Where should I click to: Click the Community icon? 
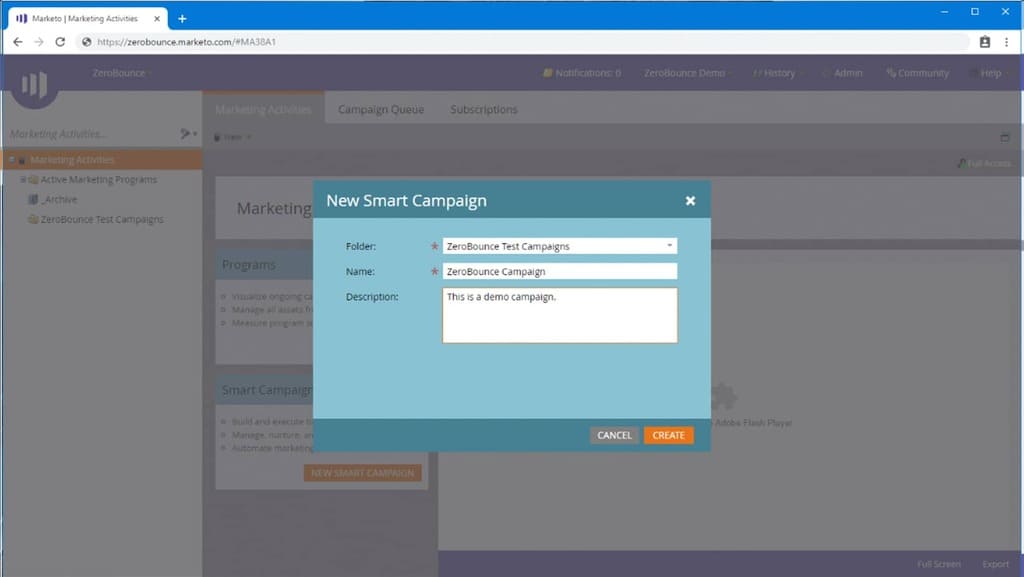(x=891, y=72)
